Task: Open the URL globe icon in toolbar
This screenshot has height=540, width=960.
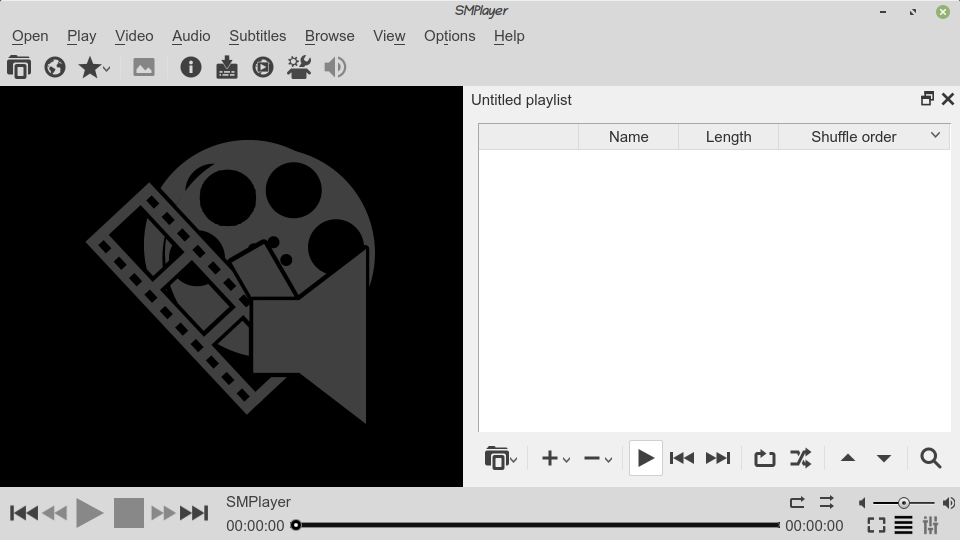Action: point(55,67)
